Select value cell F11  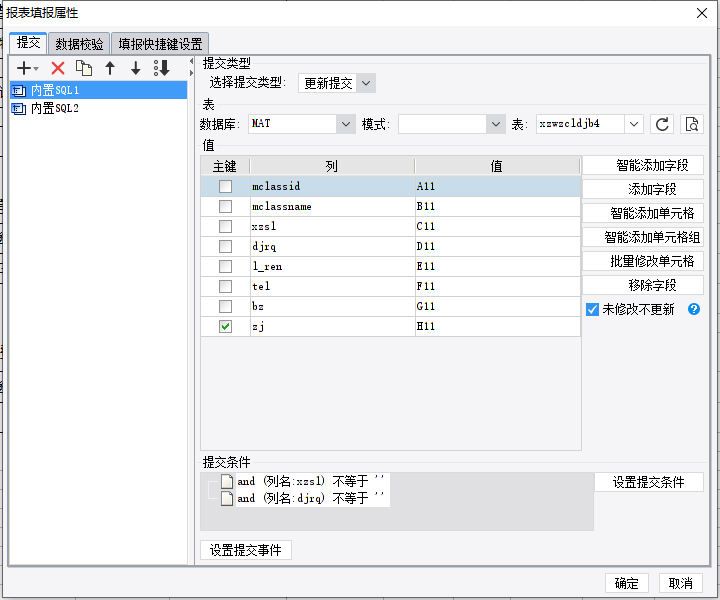click(x=498, y=286)
